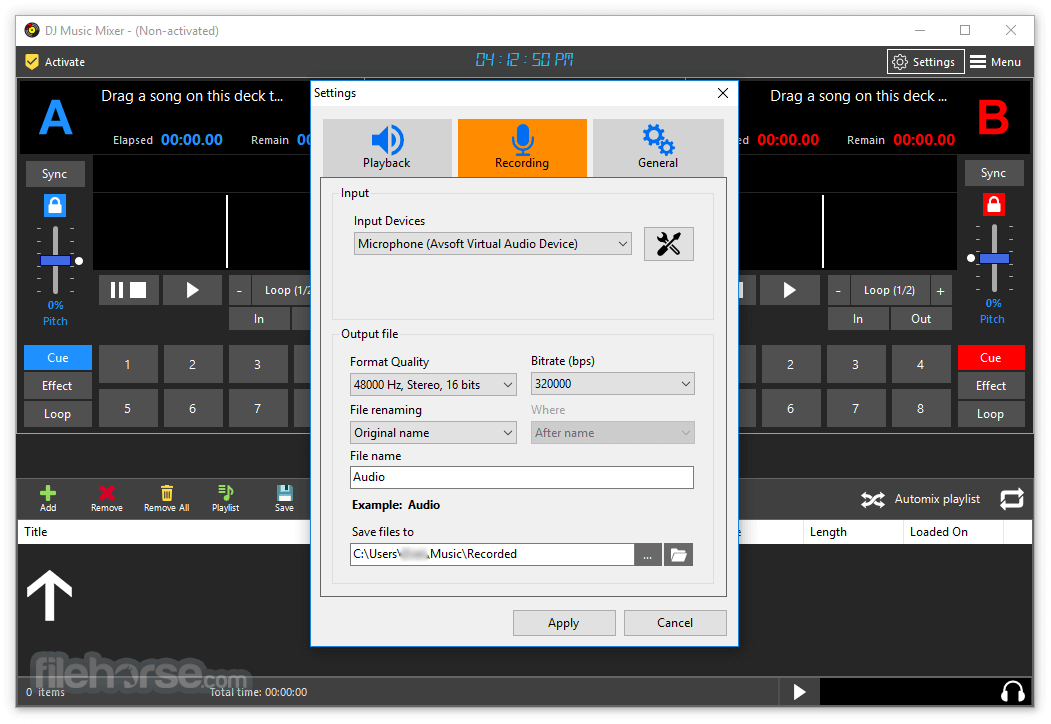
Task: Play preview in bottom status bar
Action: coord(799,691)
